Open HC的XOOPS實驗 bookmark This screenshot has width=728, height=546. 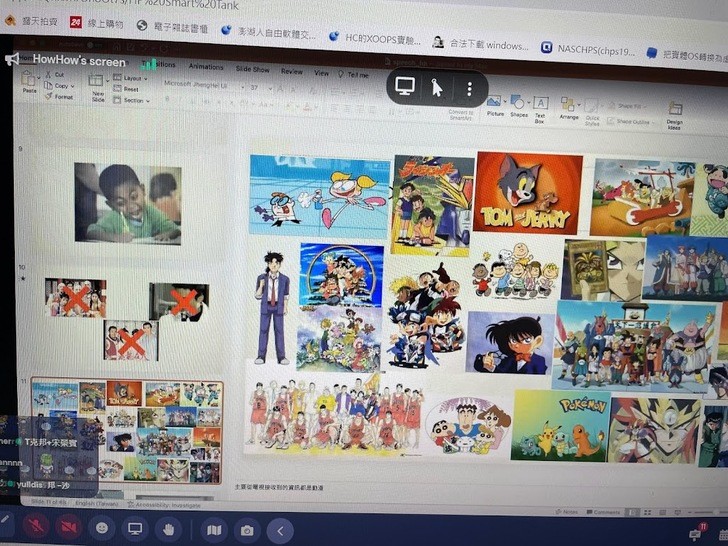(374, 39)
